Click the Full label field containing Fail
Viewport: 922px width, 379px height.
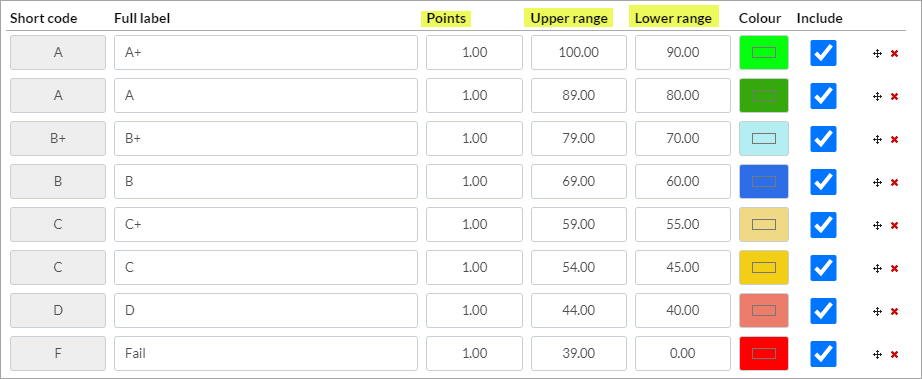tap(266, 354)
